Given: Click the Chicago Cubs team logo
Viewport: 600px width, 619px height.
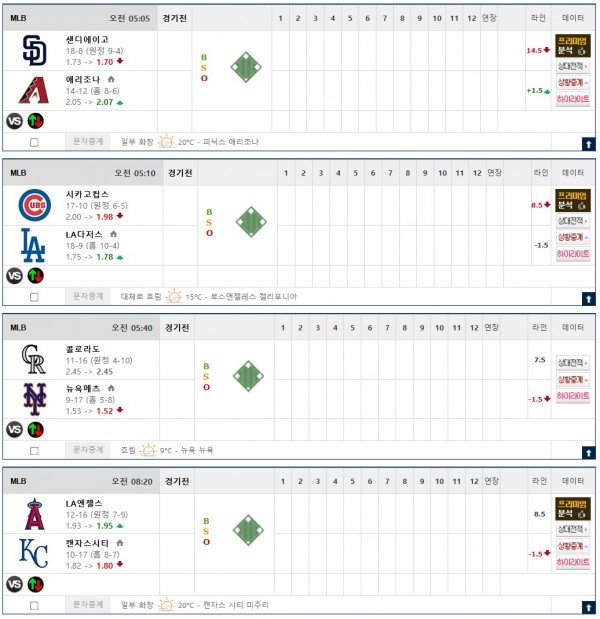Looking at the screenshot, I should pyautogui.click(x=34, y=205).
